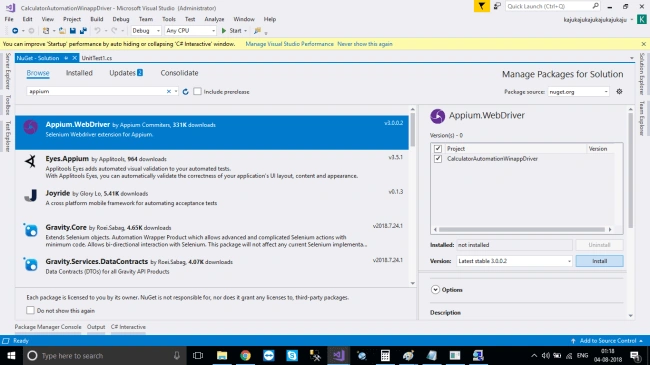650x365 pixels.
Task: Open the File menu
Action: tap(9, 19)
